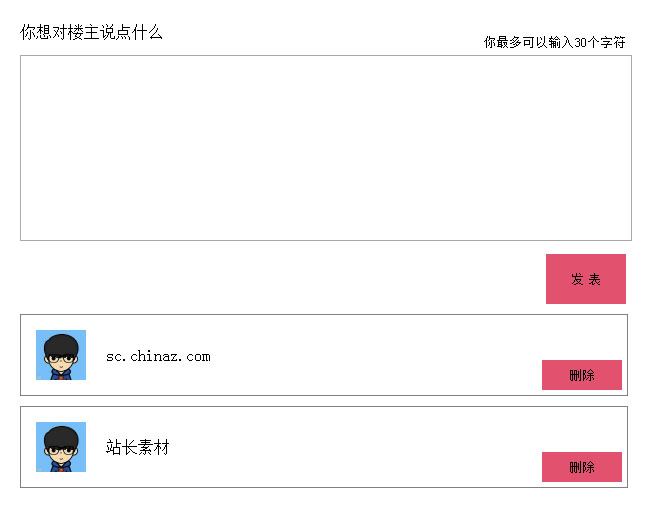
Task: Click the 你最多可以输入30个字符 hint text
Action: (x=554, y=42)
